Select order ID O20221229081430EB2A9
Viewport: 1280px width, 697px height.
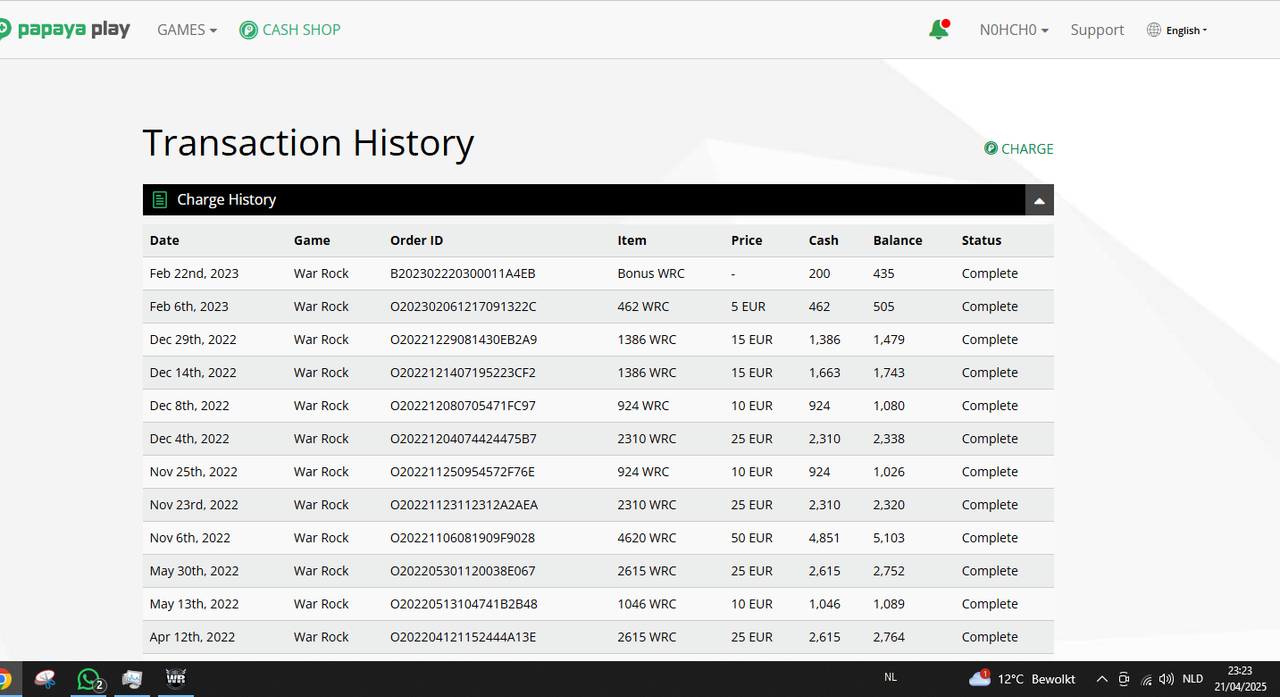click(x=463, y=339)
